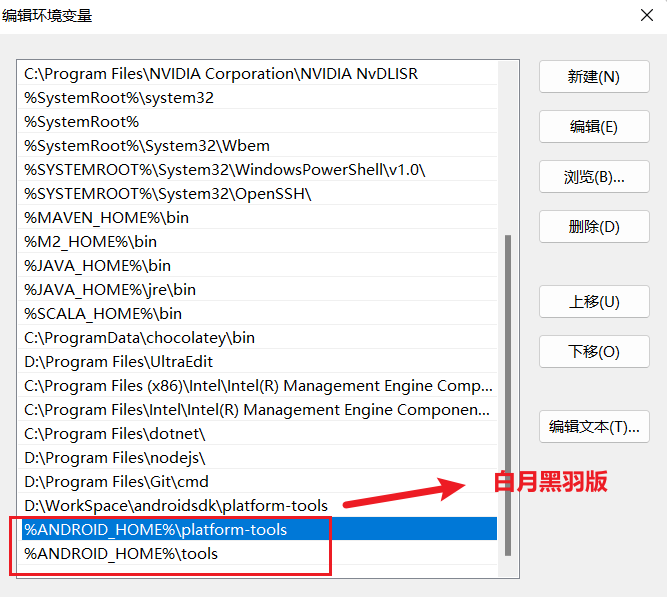667x597 pixels.
Task: Delete entry with 删除(D) button
Action: point(594,226)
